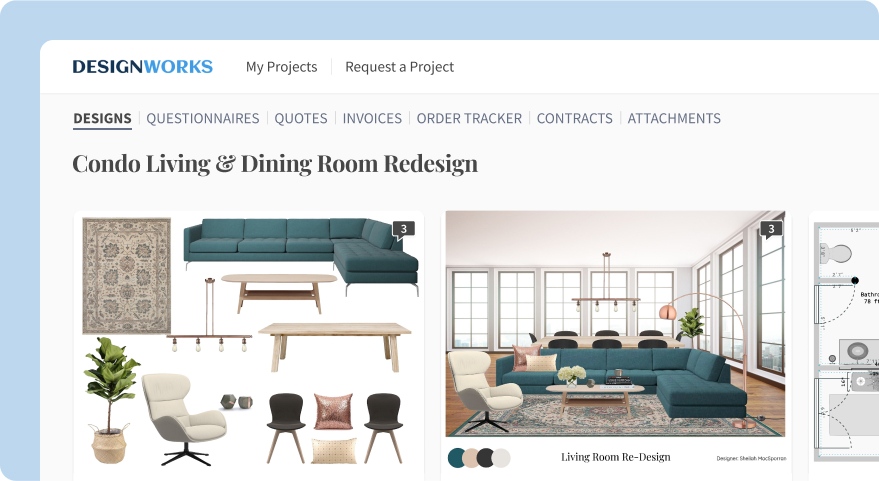Viewport: 879px width, 481px height.
Task: Select the dark gray color swatch
Action: point(485,457)
